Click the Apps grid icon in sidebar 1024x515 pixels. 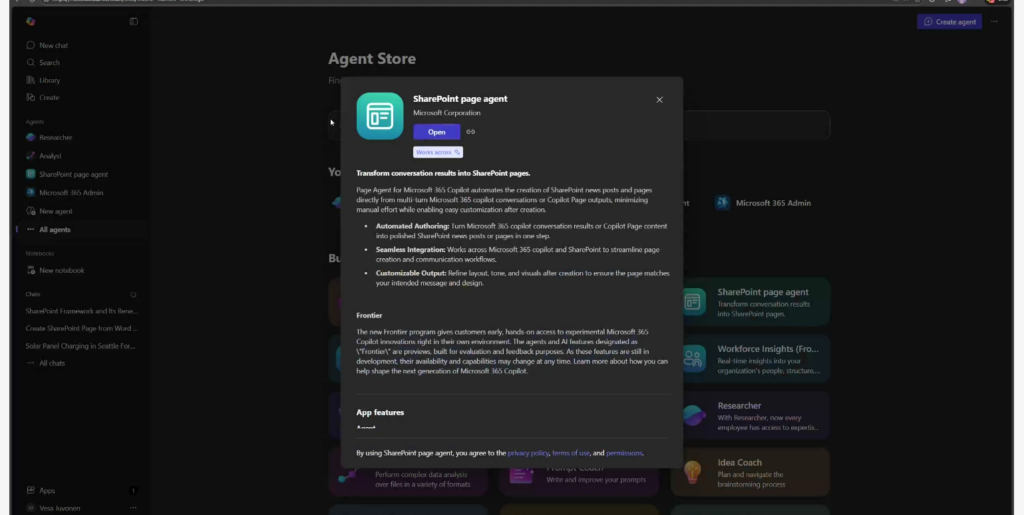point(31,490)
